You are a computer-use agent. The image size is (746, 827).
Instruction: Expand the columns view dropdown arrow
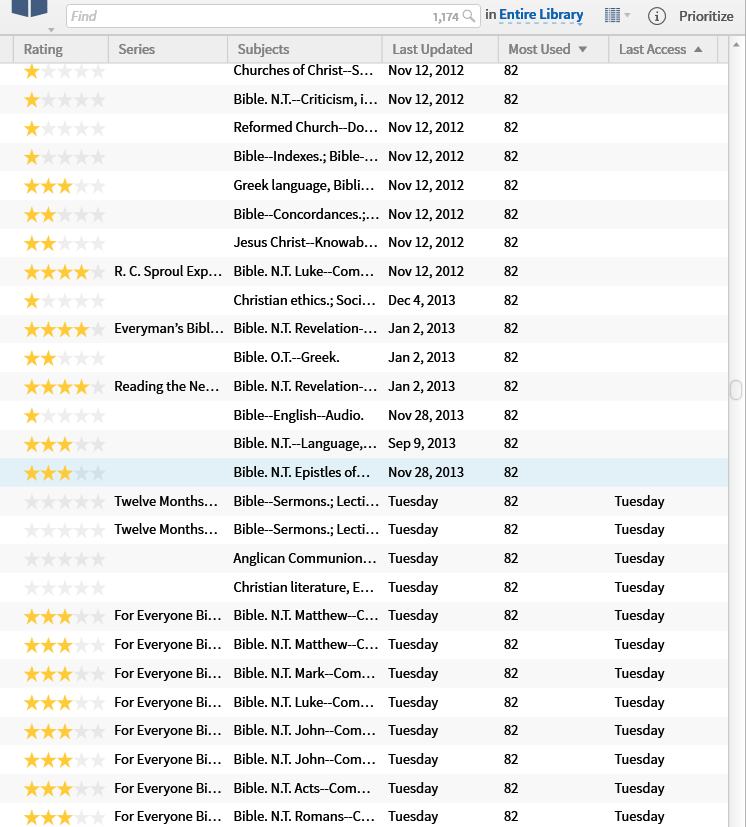pyautogui.click(x=627, y=15)
